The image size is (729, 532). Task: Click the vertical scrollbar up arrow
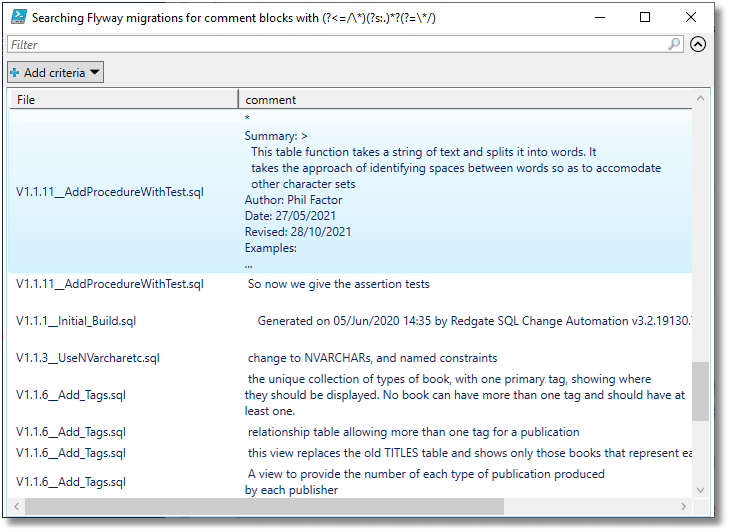[x=700, y=98]
